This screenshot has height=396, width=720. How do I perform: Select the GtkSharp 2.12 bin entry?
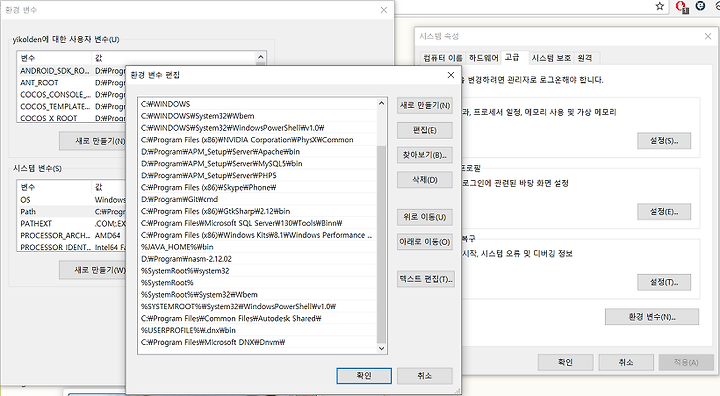click(x=258, y=211)
